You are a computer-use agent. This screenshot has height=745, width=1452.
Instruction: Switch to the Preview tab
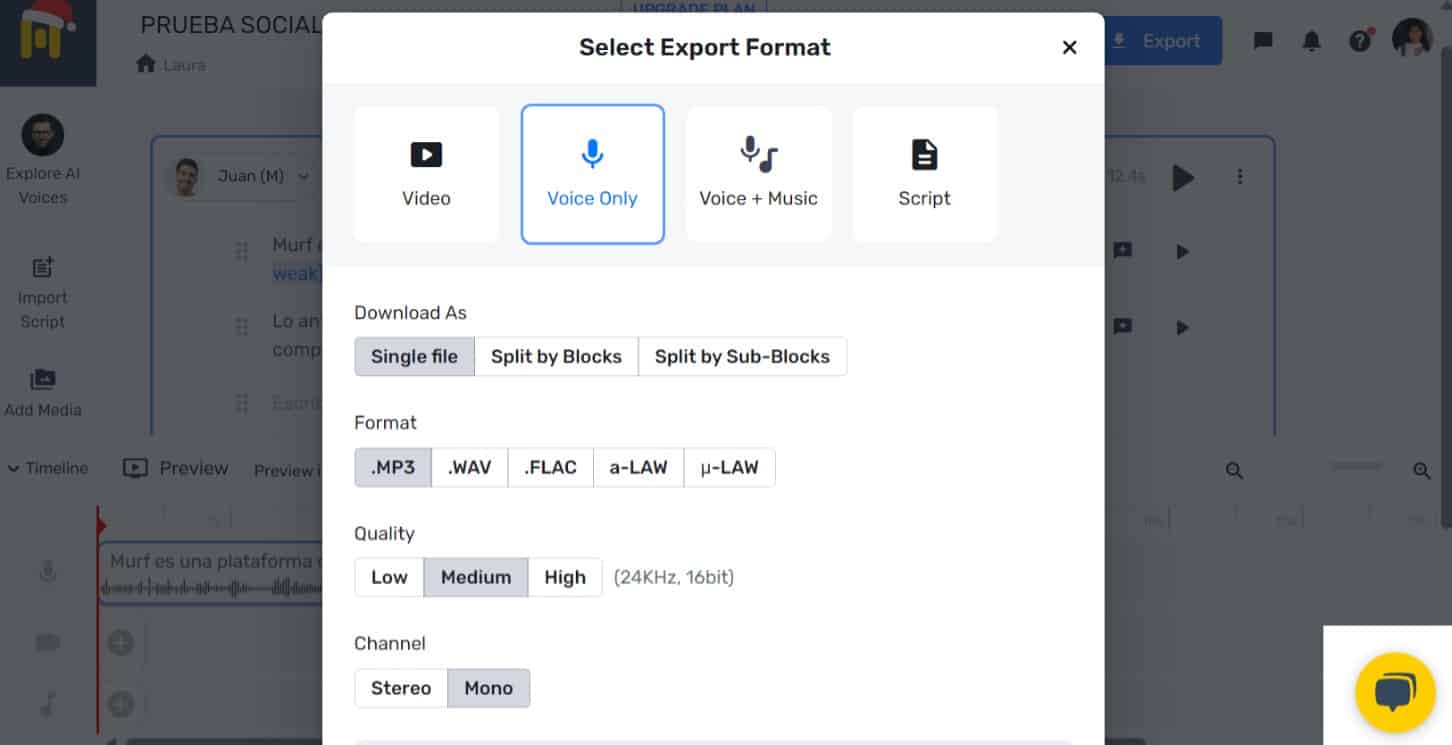click(x=176, y=468)
